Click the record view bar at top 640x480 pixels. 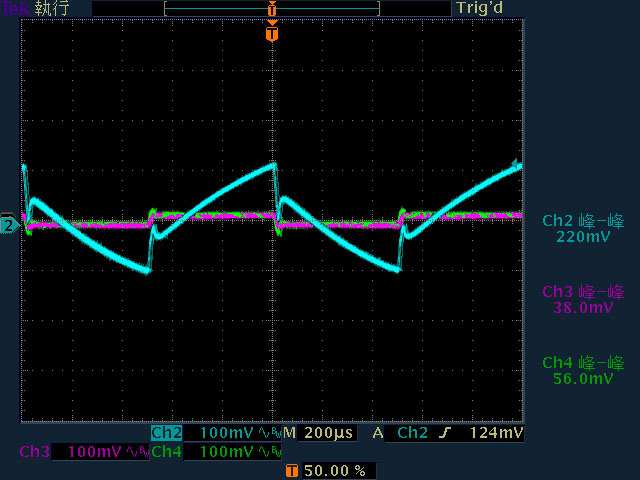click(272, 8)
